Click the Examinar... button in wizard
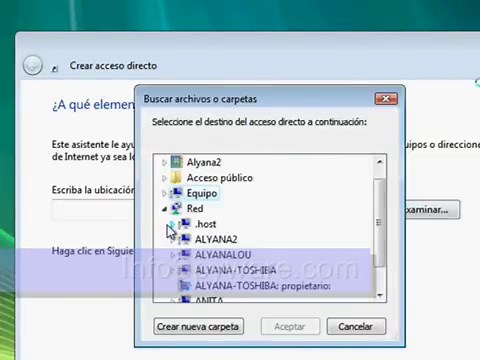This screenshot has height=360, width=480. [x=432, y=210]
